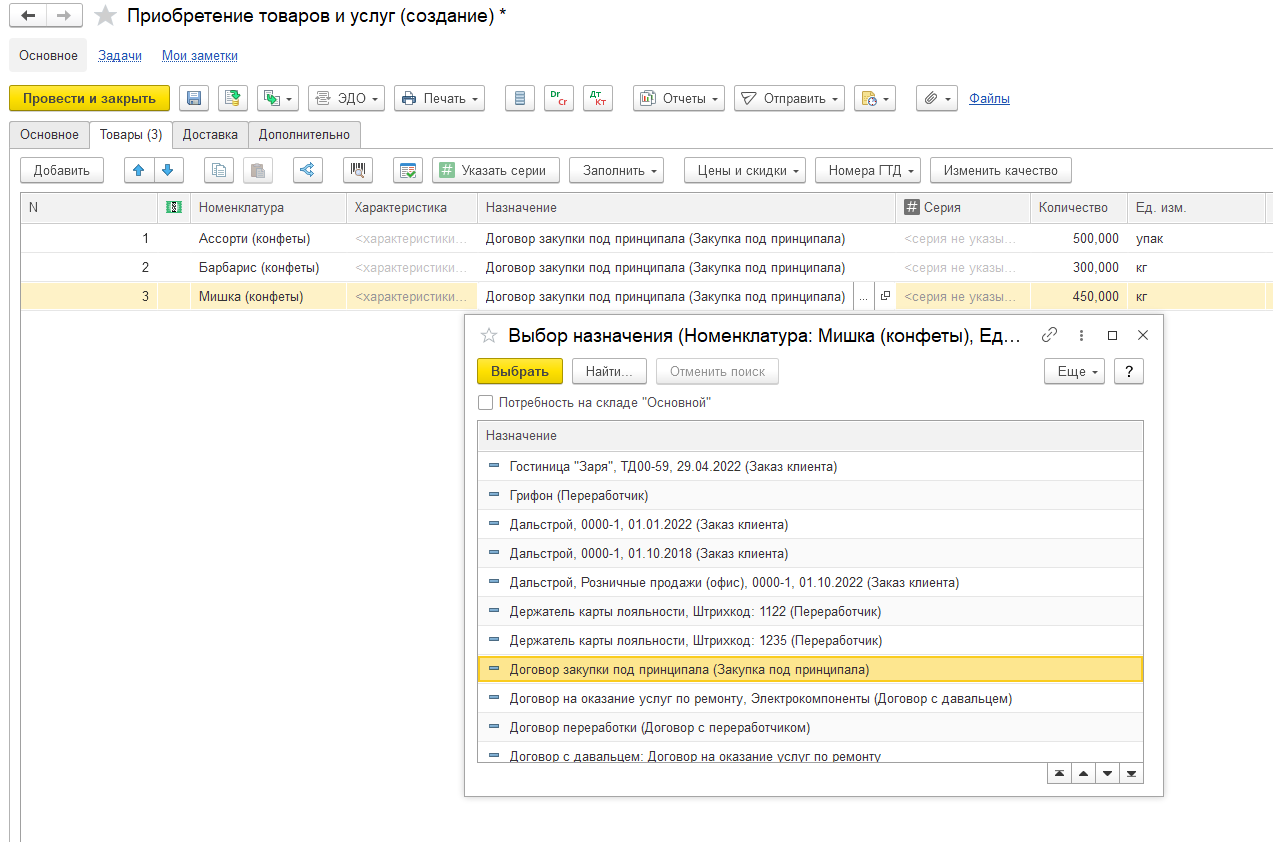
Task: Click the save document diskette icon
Action: point(194,98)
